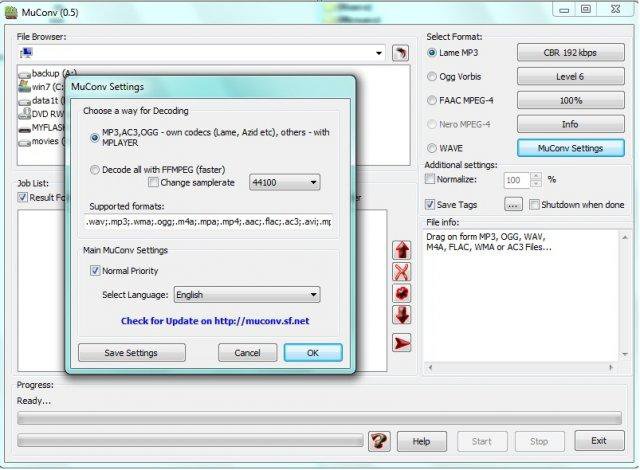The height and width of the screenshot is (470, 640).
Task: Click the red cube clear list icon
Action: 402,294
